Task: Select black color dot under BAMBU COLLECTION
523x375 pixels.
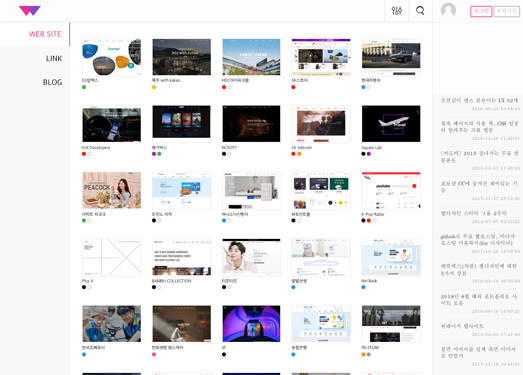Action: coord(154,287)
